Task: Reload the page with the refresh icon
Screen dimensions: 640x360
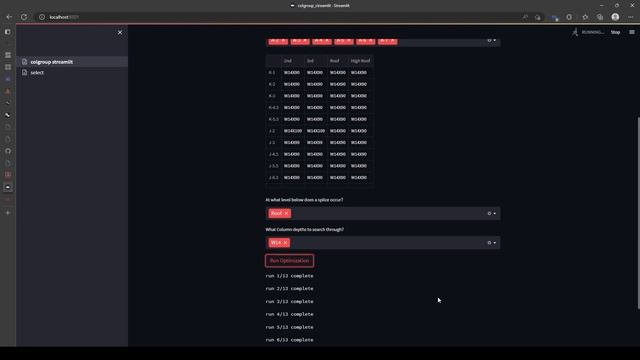Action: click(24, 17)
